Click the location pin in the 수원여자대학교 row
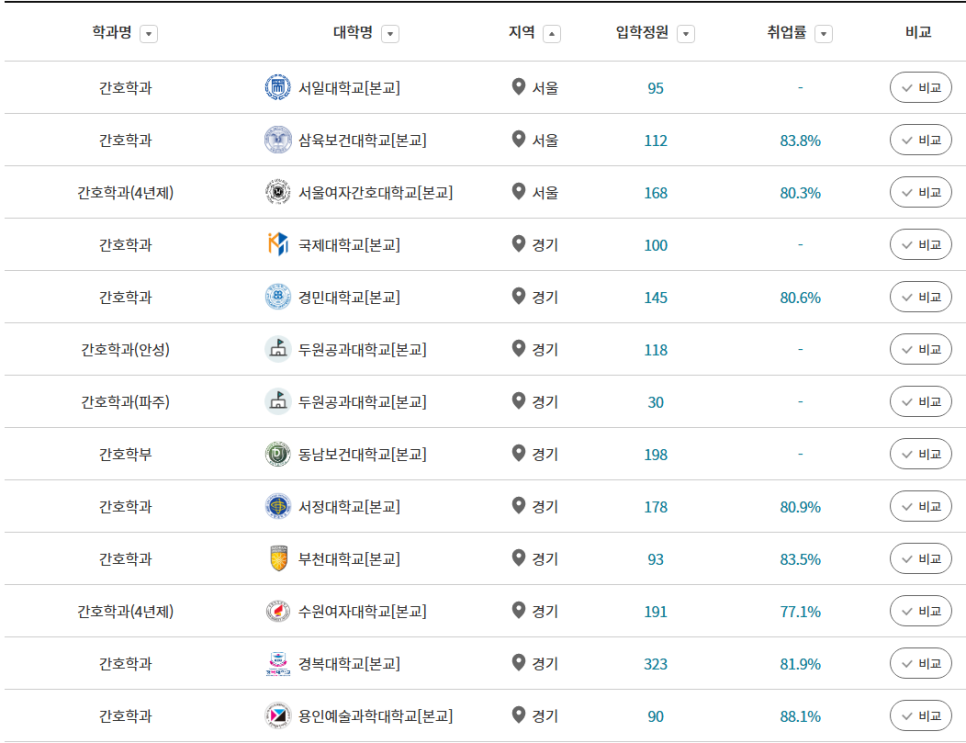 (519, 611)
